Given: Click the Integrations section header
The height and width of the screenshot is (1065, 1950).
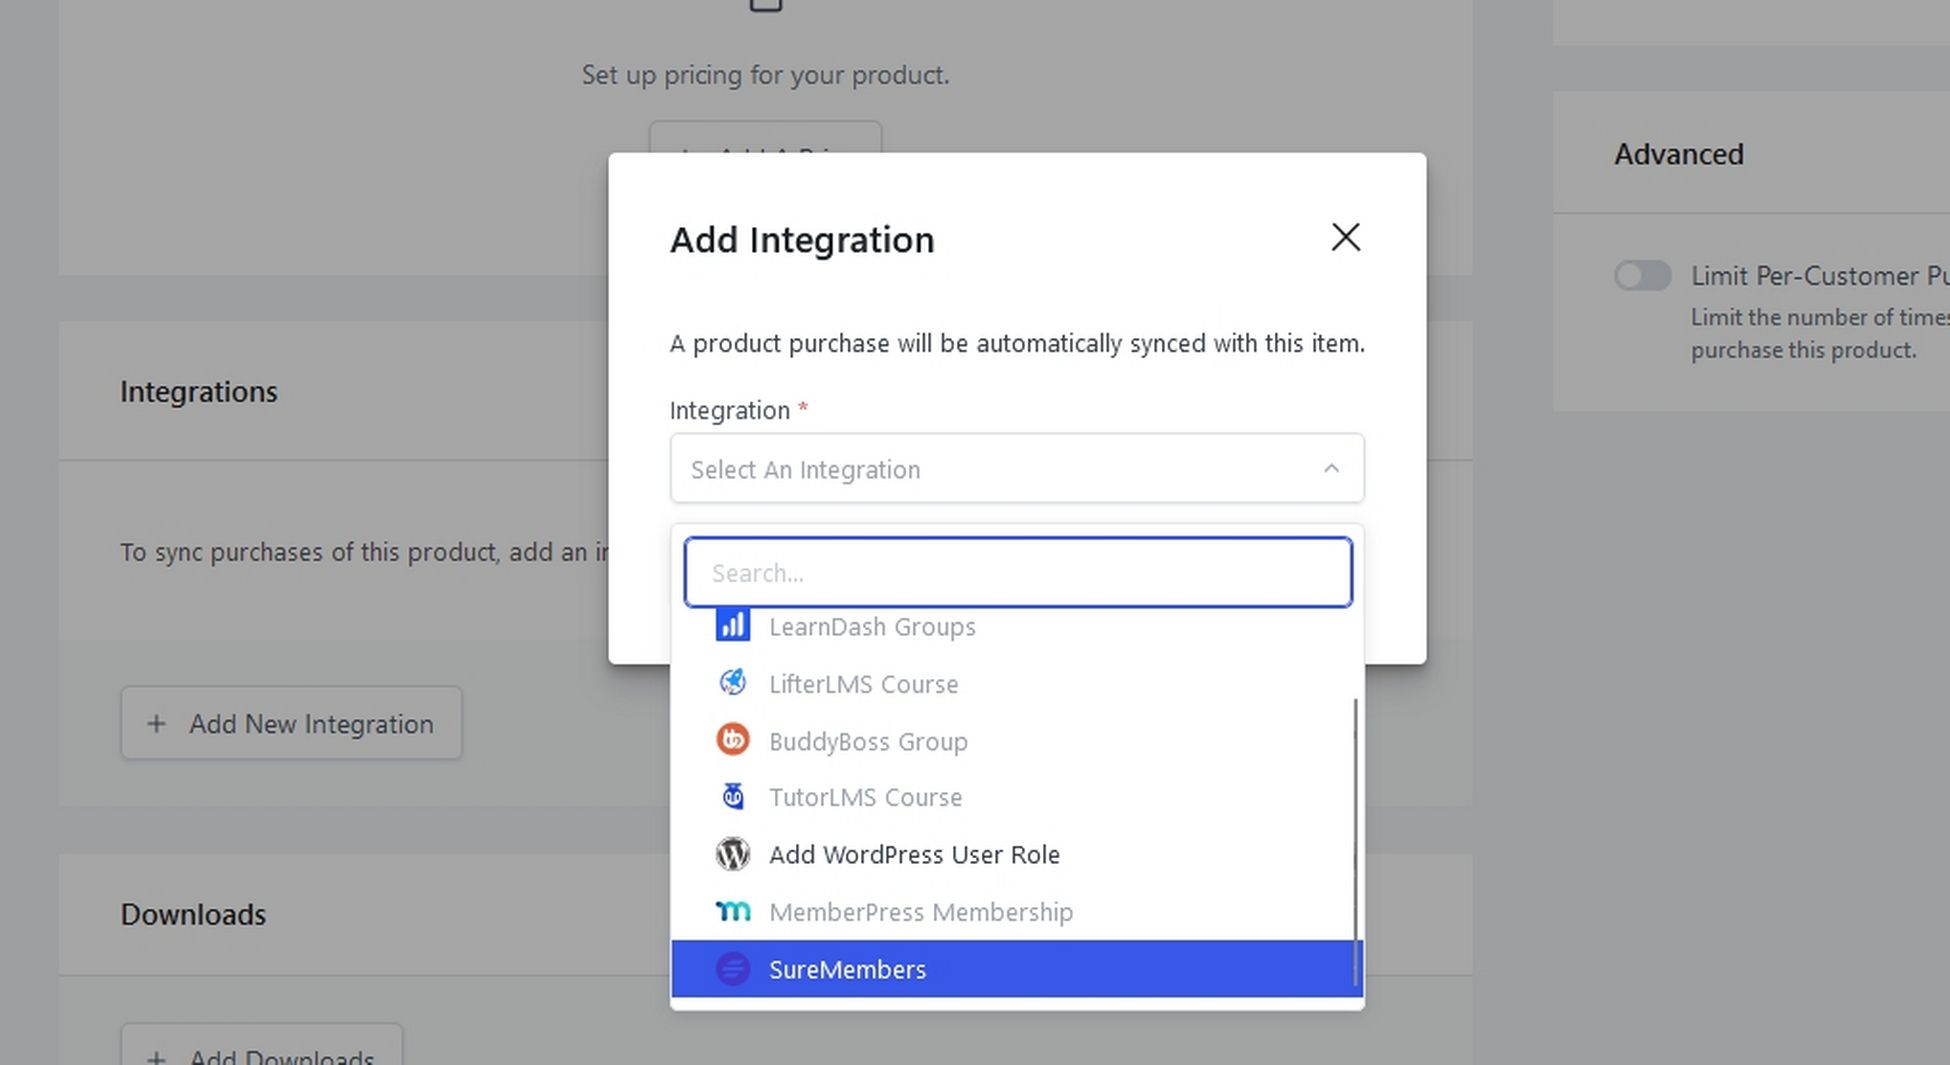Looking at the screenshot, I should [x=198, y=391].
